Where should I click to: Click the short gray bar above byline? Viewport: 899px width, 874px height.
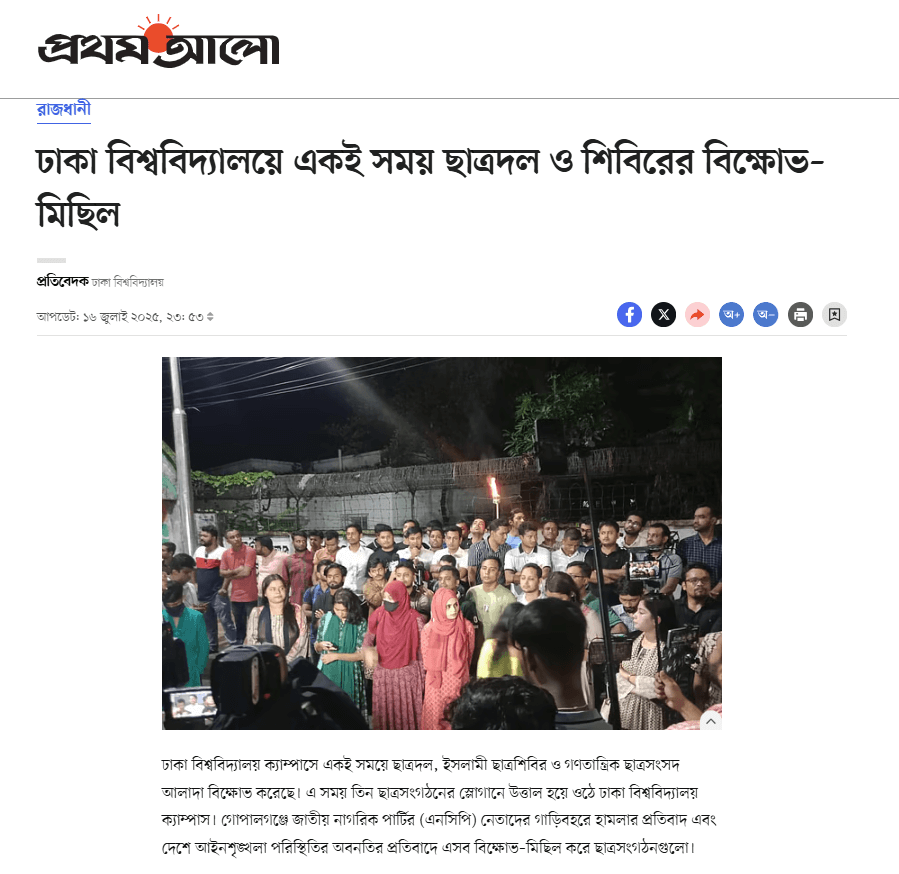click(52, 260)
